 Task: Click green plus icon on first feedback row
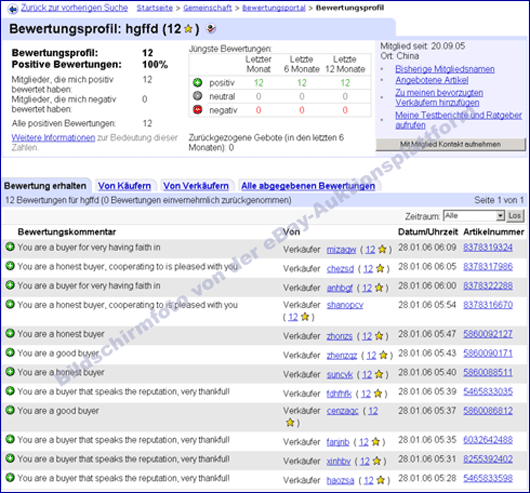click(10, 247)
